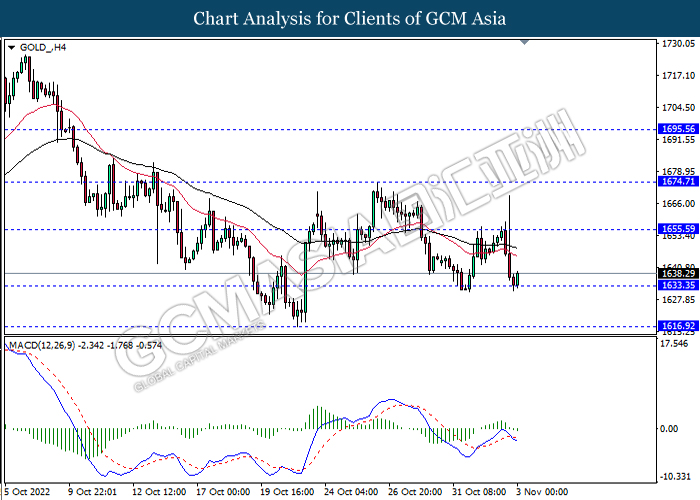The image size is (700, 500).
Task: Click the 26 Oct 20:00 time label
Action: 415,492
